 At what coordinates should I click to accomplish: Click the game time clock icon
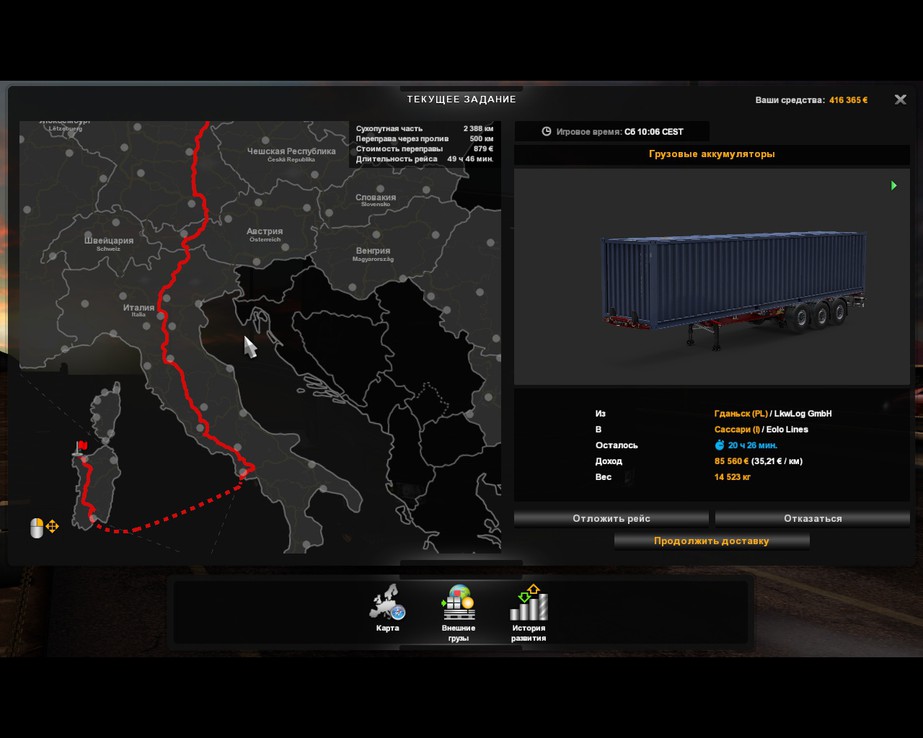point(546,131)
